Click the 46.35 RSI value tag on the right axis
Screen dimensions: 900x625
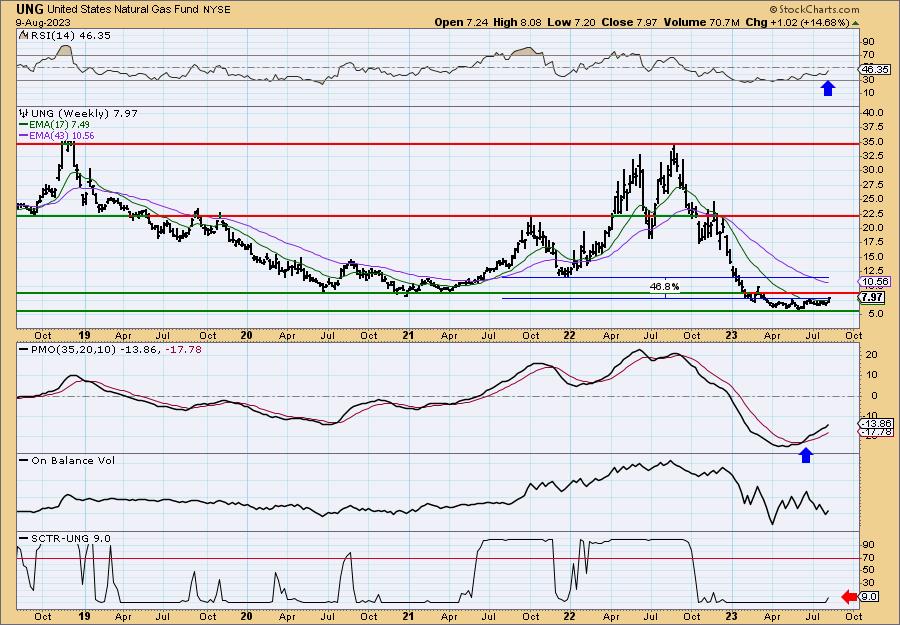point(872,70)
